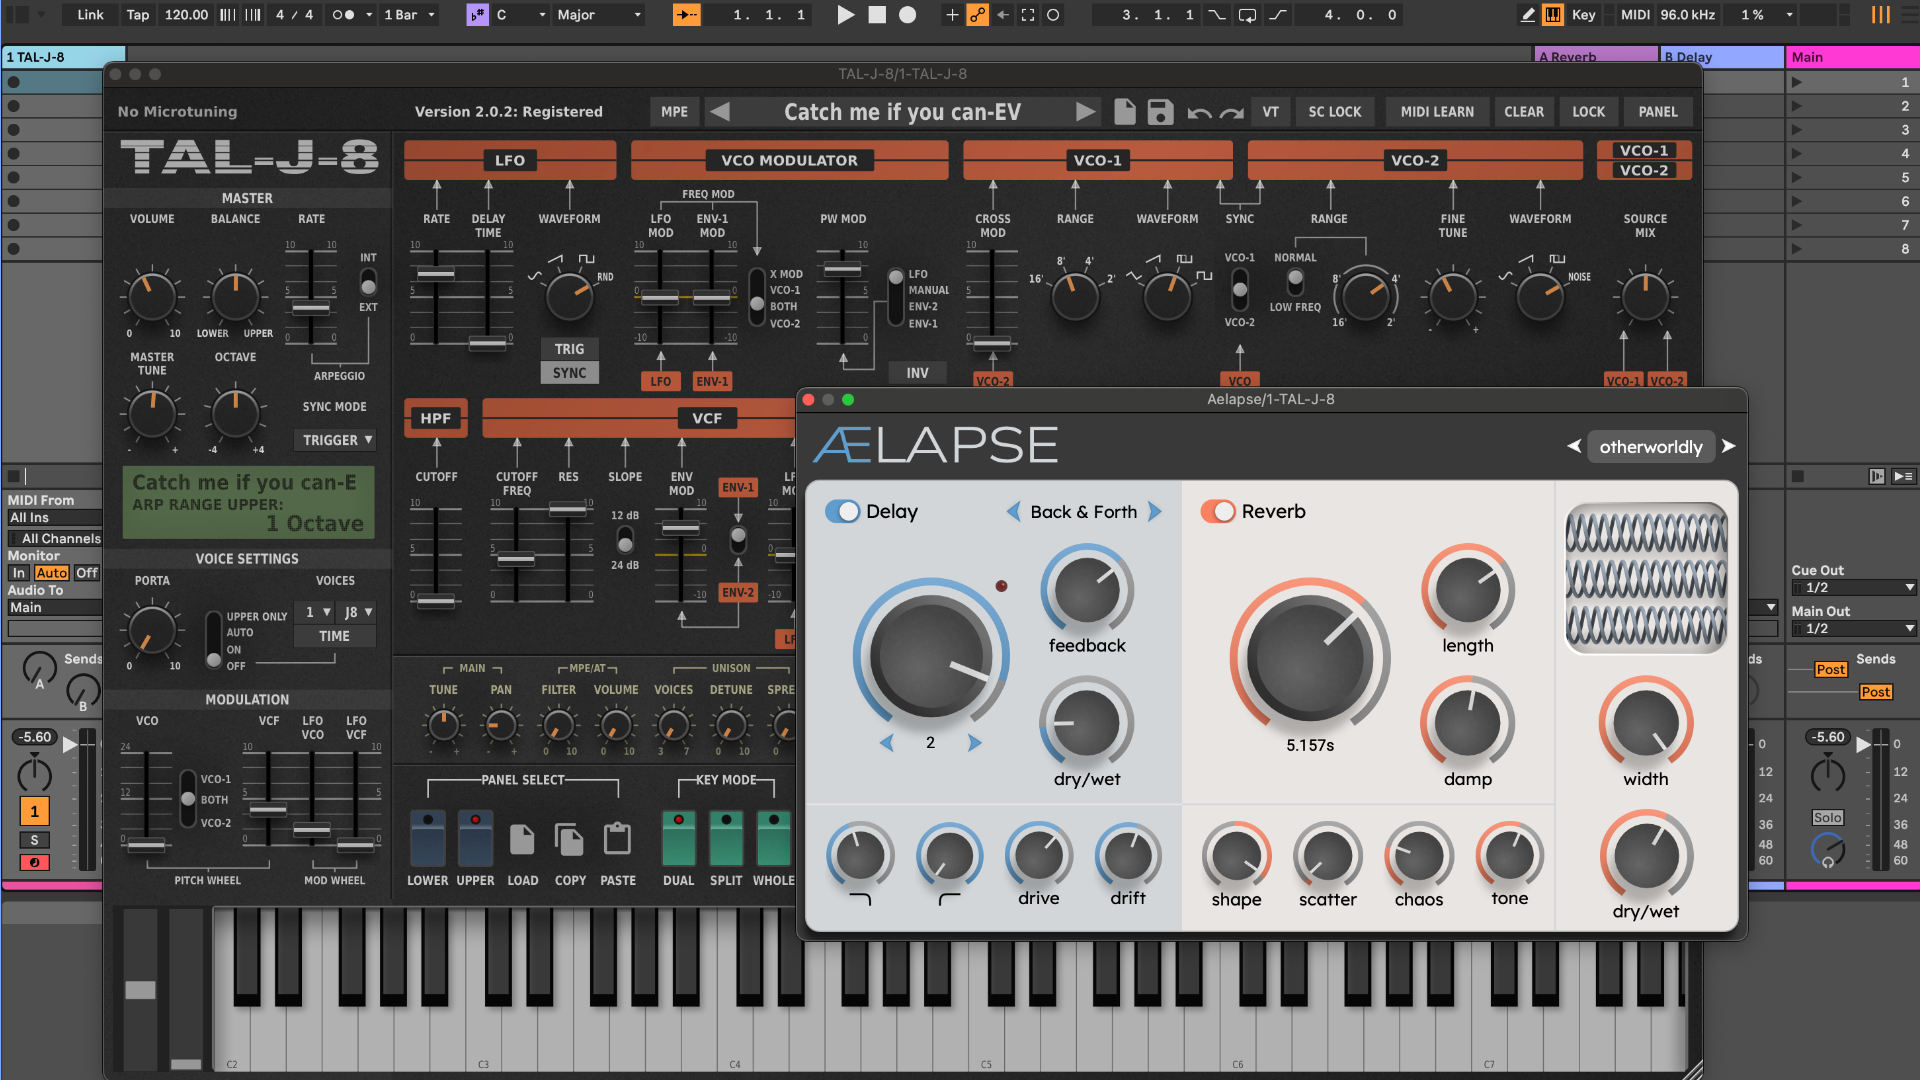This screenshot has width=1920, height=1080.
Task: Click the panel COPY icon
Action: [x=570, y=840]
